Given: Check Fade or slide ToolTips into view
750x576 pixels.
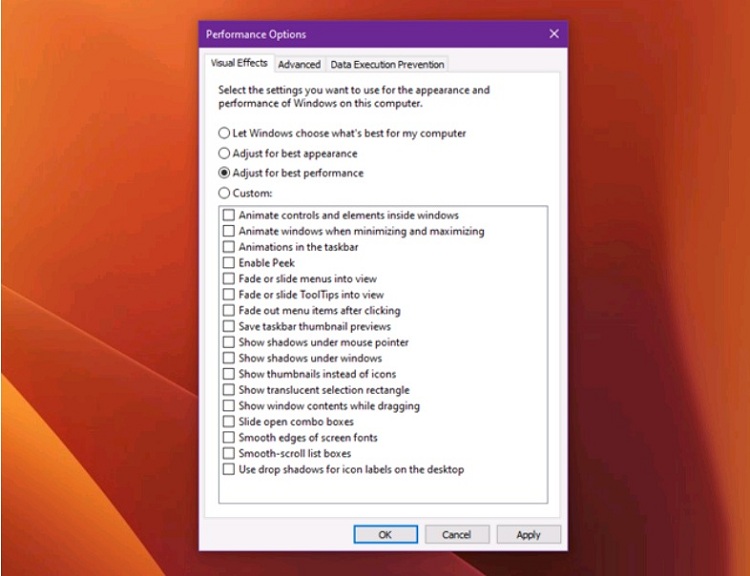Looking at the screenshot, I should 229,294.
